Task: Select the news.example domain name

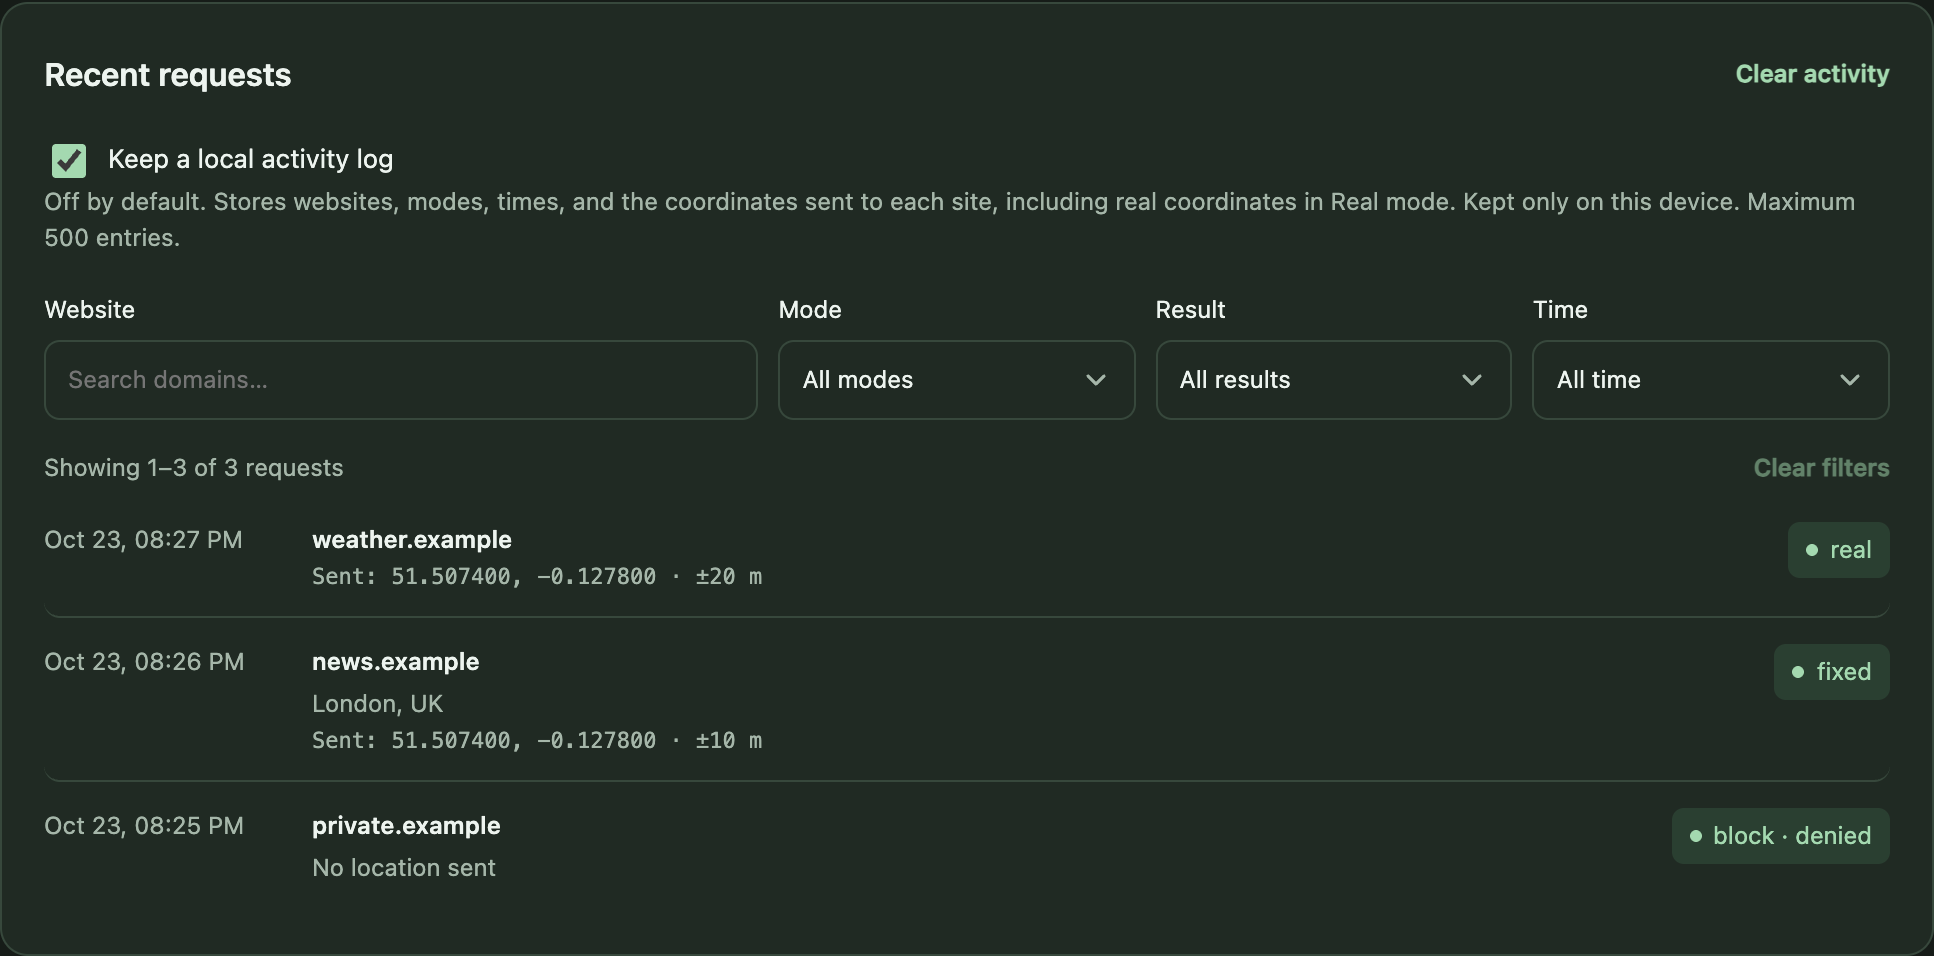Action: (x=396, y=662)
